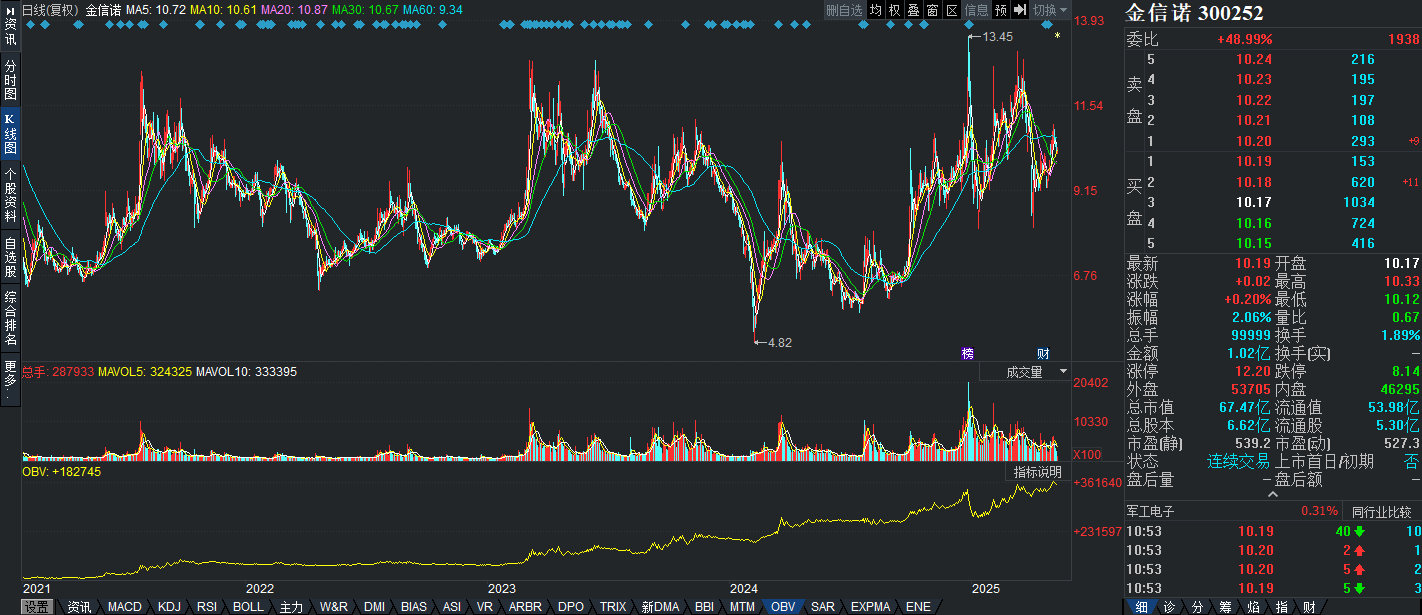Click the 榜 ranking marker on chart

pos(968,354)
